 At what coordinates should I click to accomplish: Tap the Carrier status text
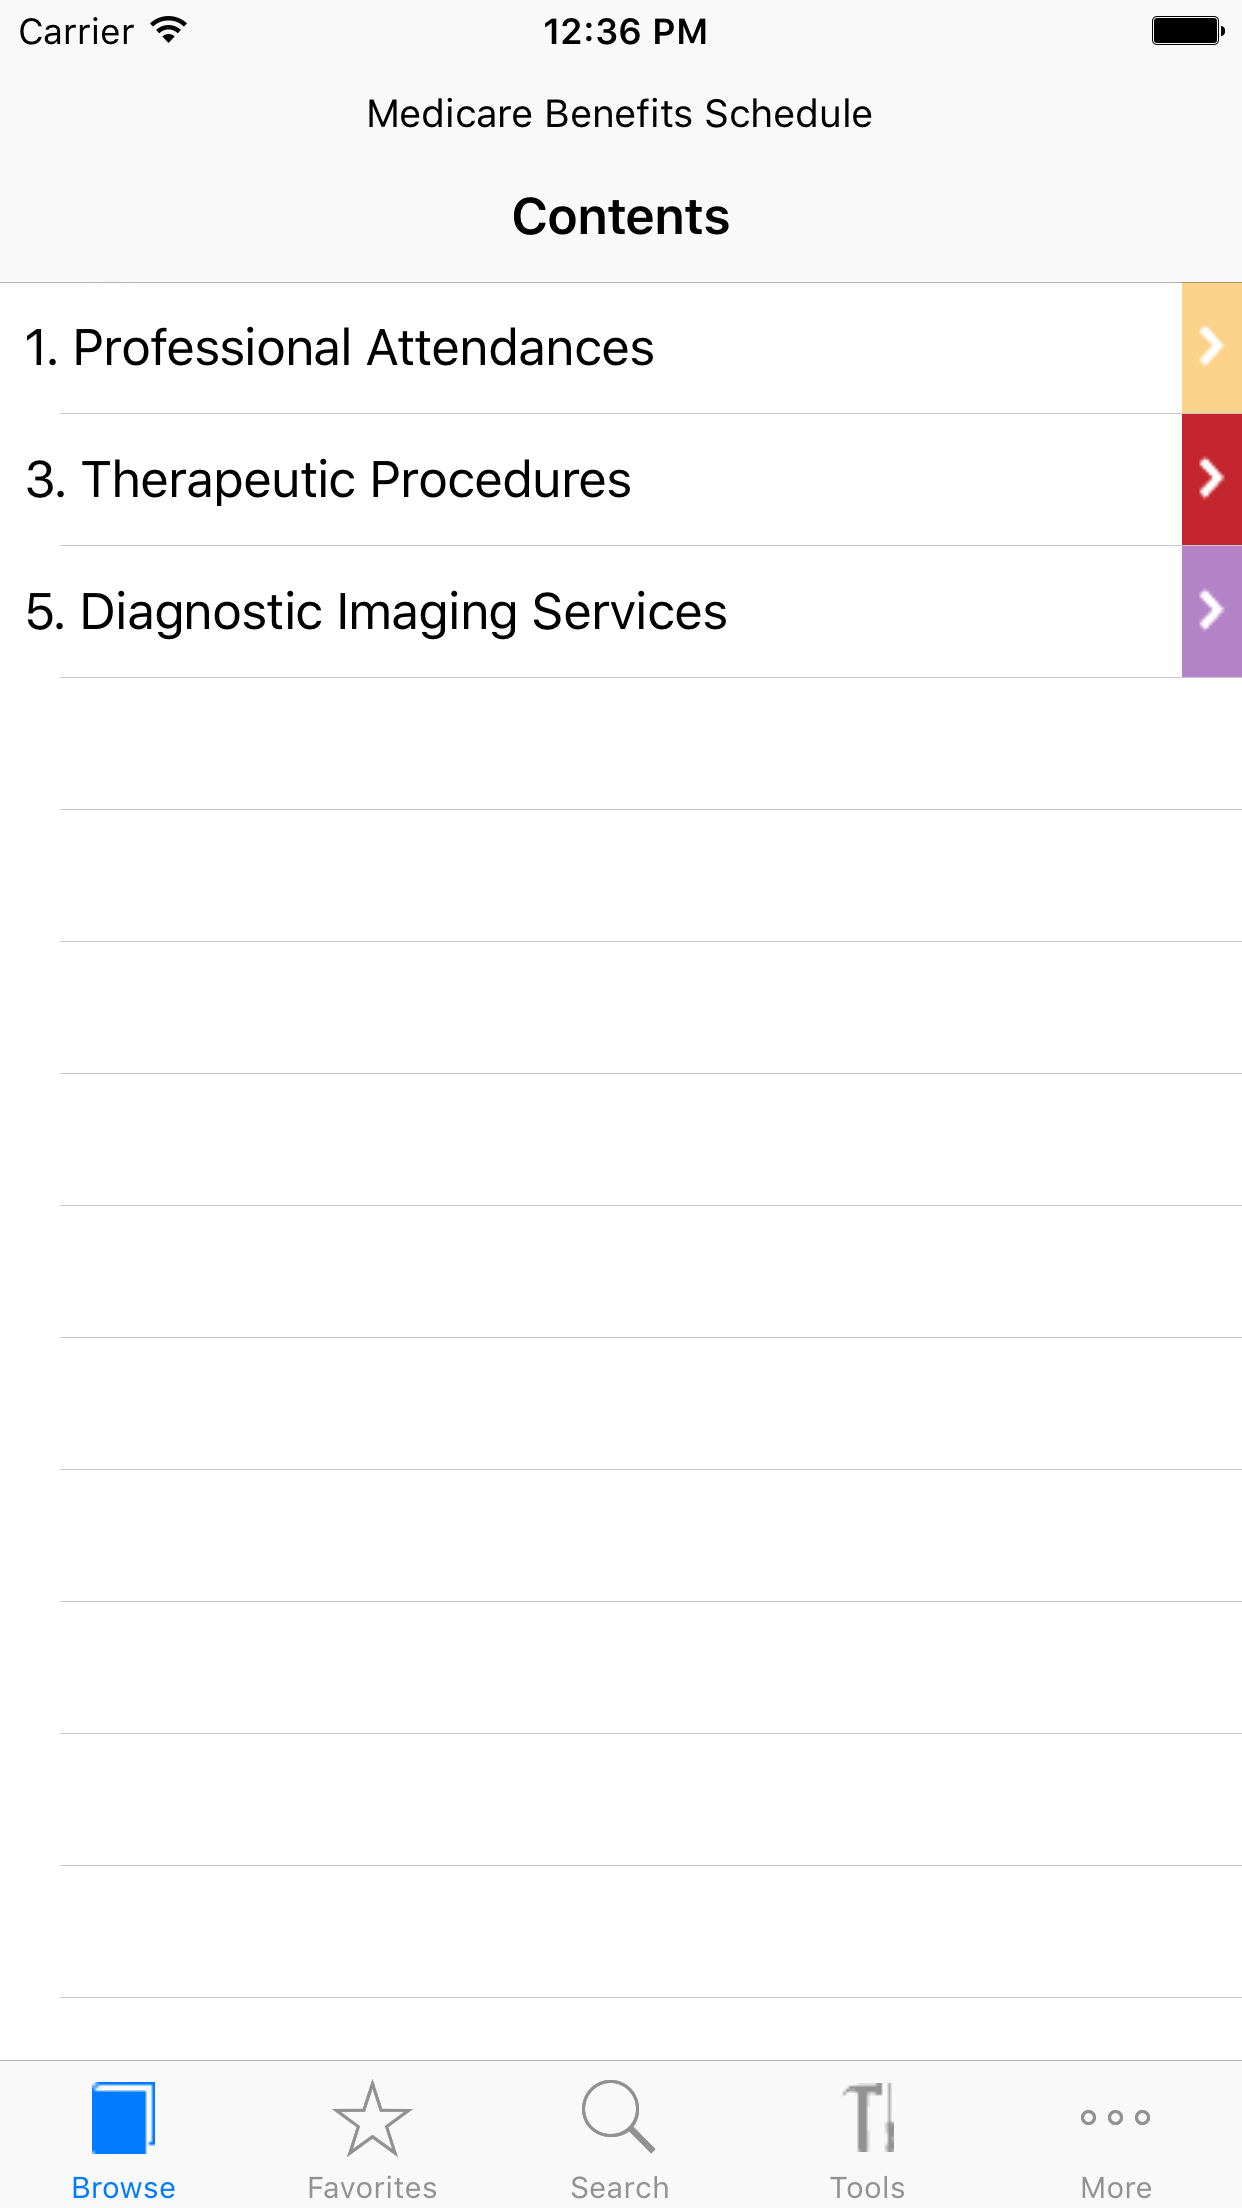[76, 32]
